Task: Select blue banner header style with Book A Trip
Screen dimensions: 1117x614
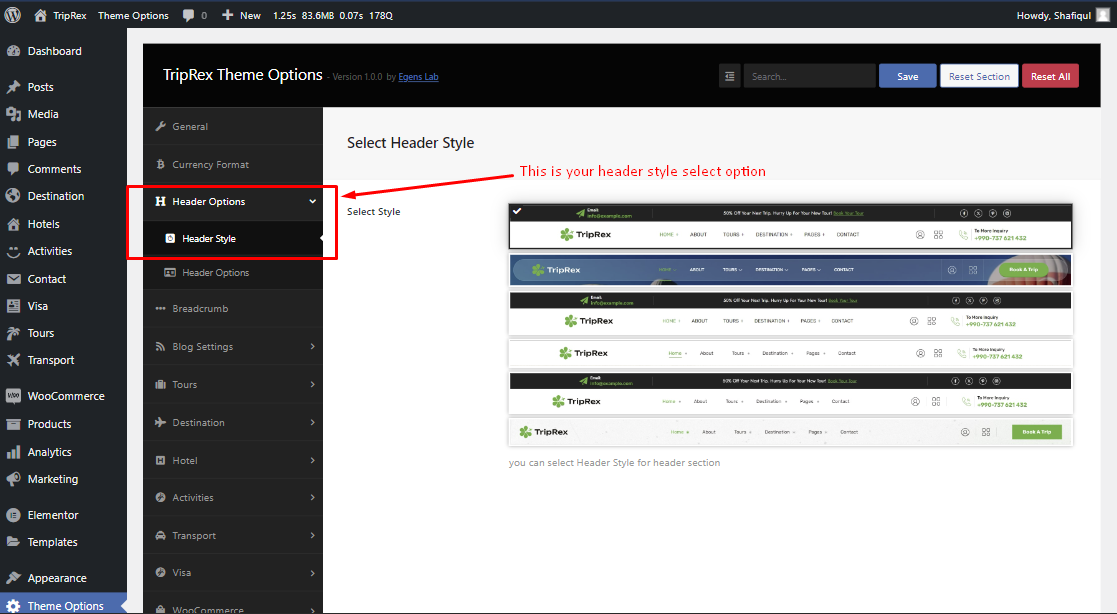Action: pyautogui.click(x=790, y=270)
